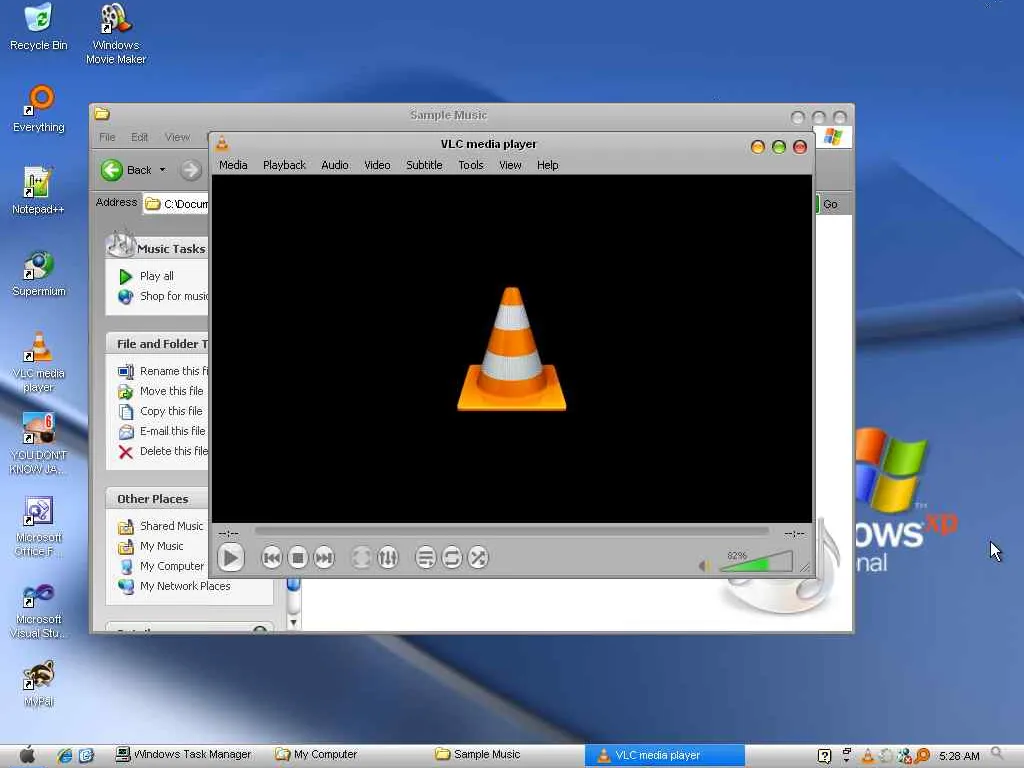This screenshot has width=1024, height=768.
Task: Open MyPal desktop shortcut
Action: (x=39, y=684)
